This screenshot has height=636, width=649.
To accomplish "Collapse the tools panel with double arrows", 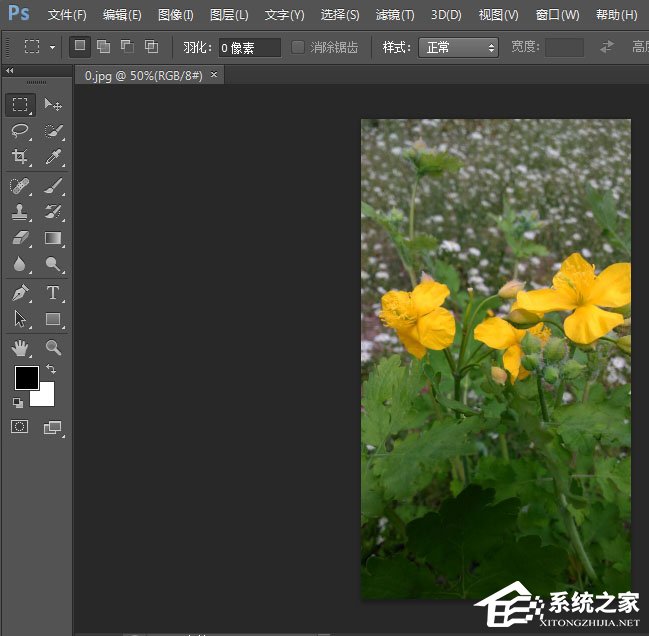I will 10,72.
